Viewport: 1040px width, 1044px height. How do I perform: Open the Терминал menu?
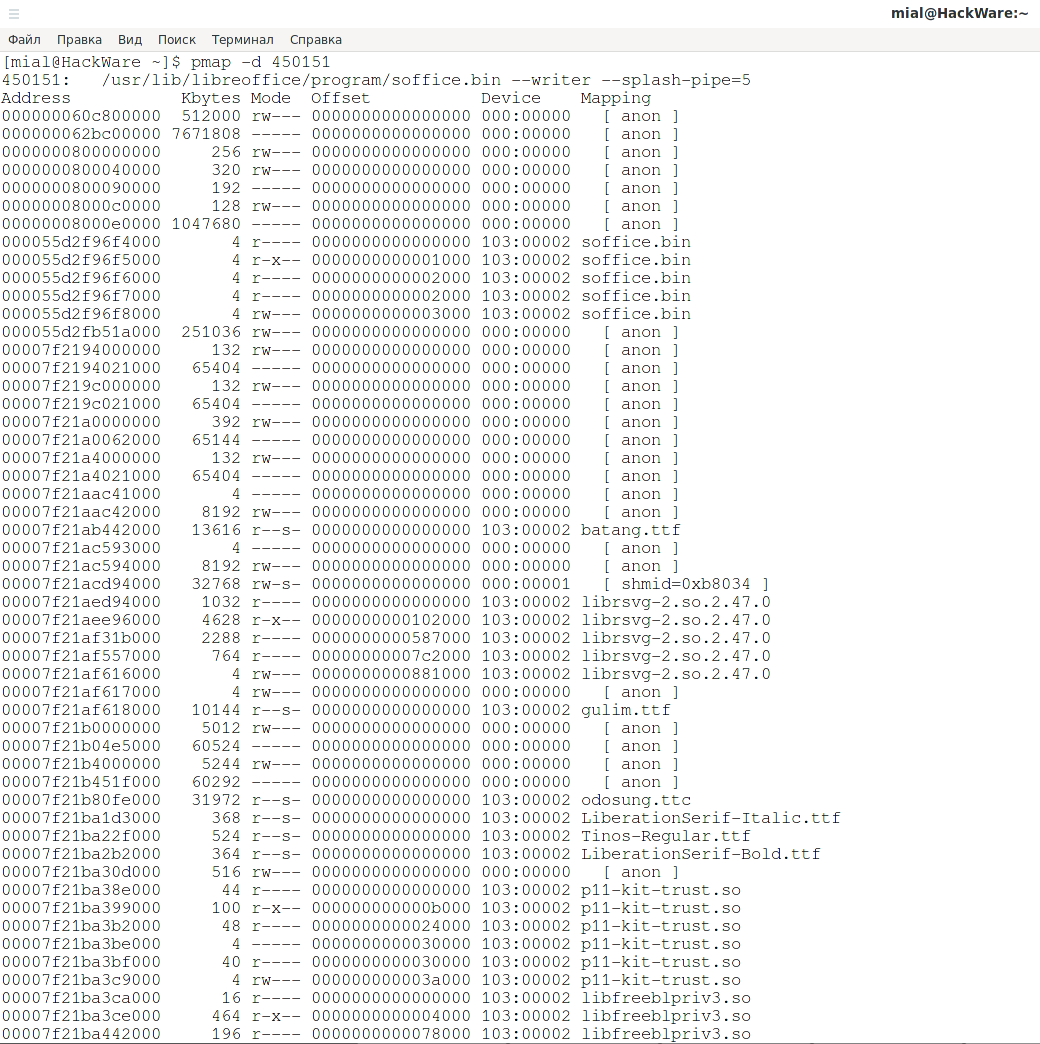pyautogui.click(x=242, y=40)
